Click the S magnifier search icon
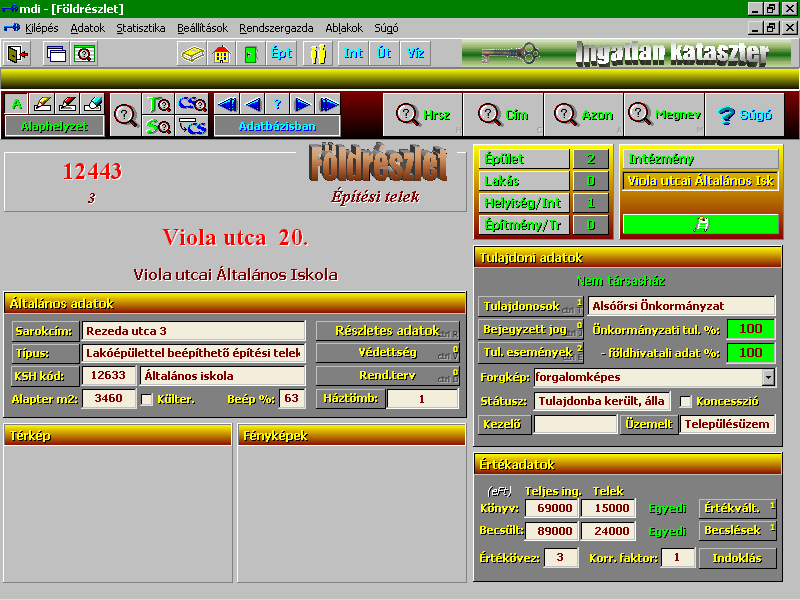 click(x=159, y=126)
